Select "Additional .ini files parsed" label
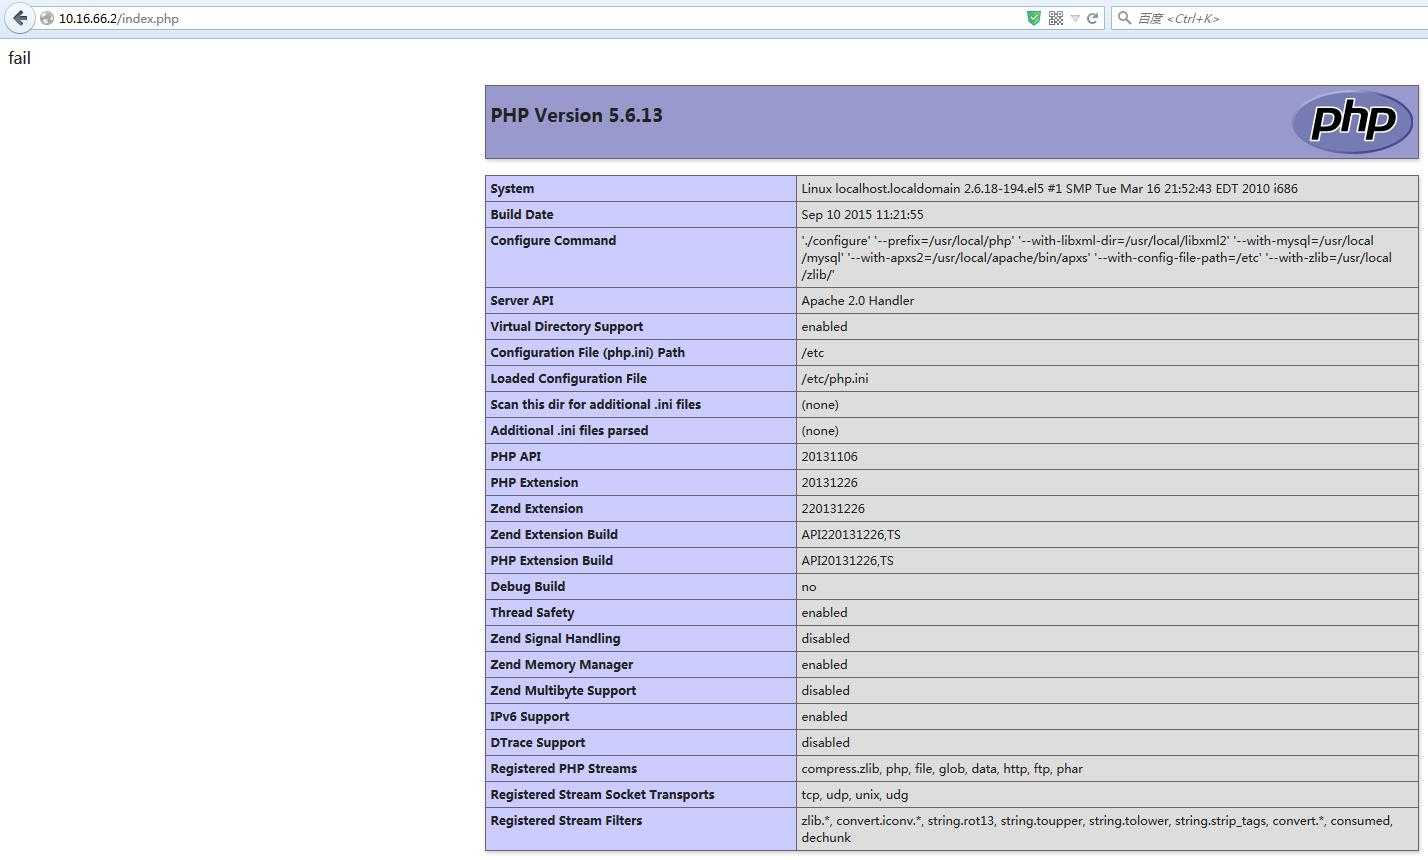 pos(569,430)
